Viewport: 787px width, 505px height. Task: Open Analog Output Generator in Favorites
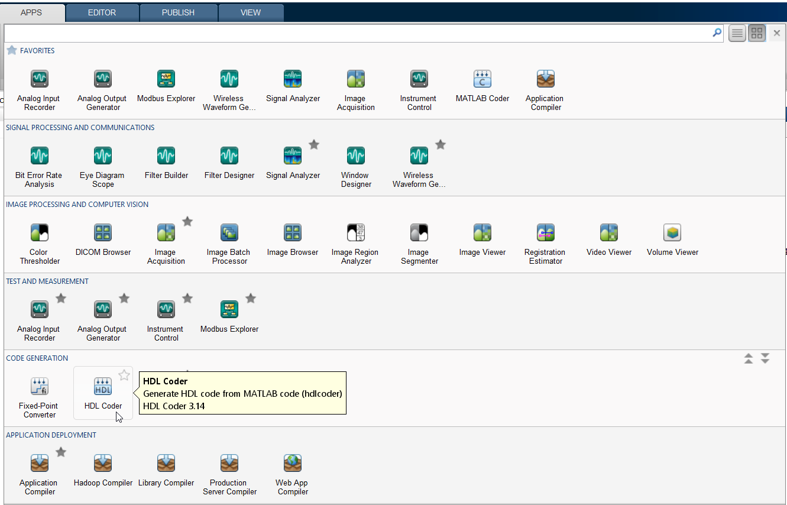click(102, 90)
